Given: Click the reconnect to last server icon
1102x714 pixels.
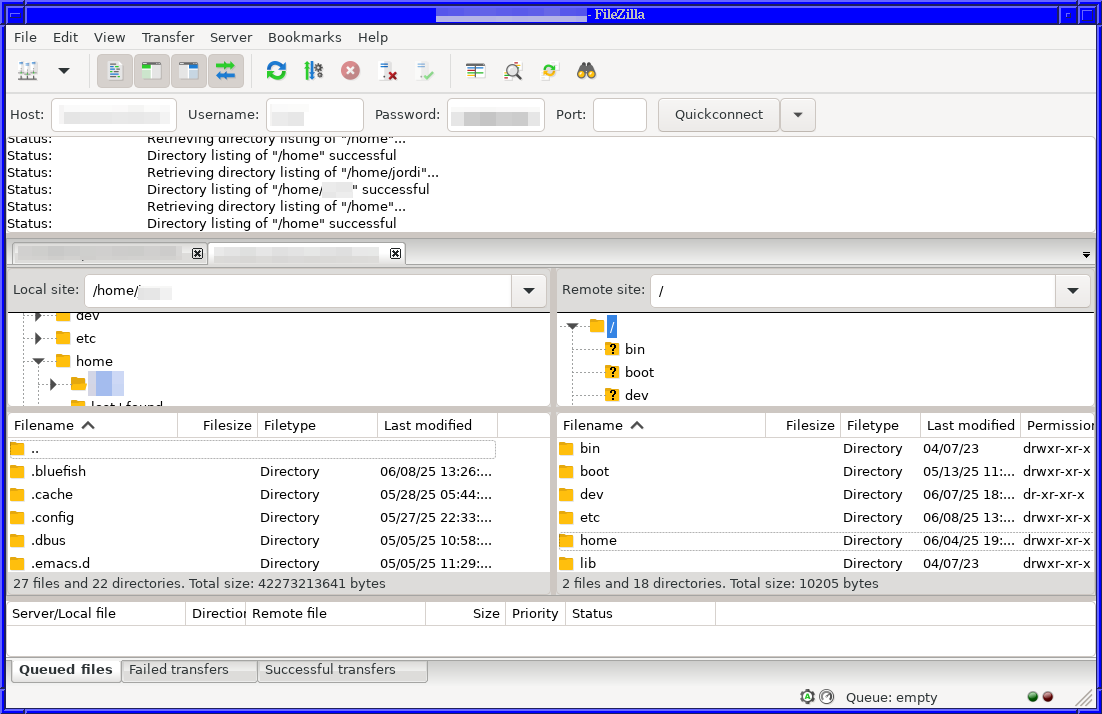Looking at the screenshot, I should (425, 71).
